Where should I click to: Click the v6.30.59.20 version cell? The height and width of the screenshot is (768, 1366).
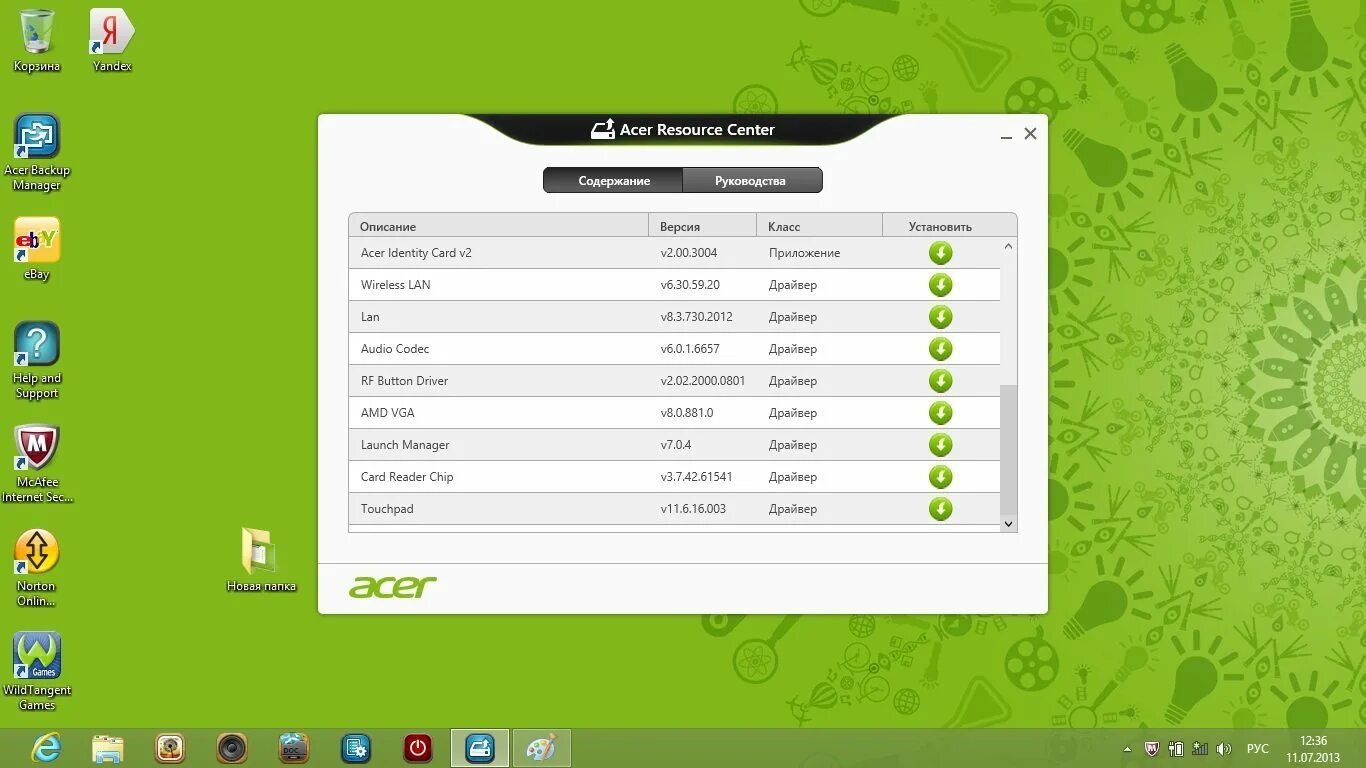(690, 285)
